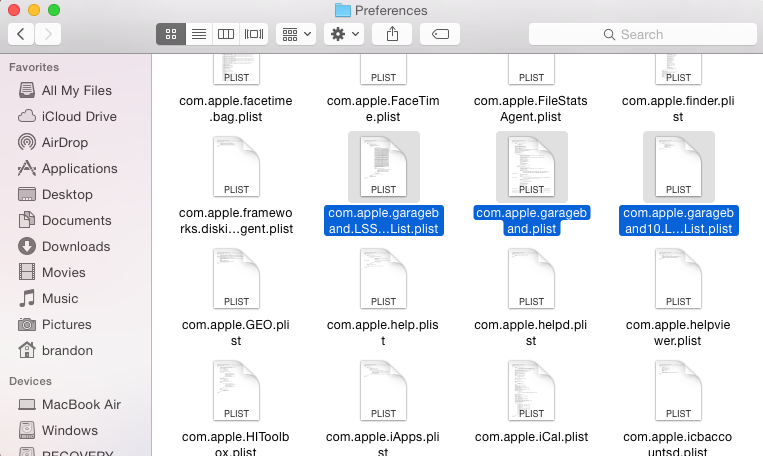This screenshot has height=456, width=763.
Task: Open the Action gear menu
Action: (344, 34)
